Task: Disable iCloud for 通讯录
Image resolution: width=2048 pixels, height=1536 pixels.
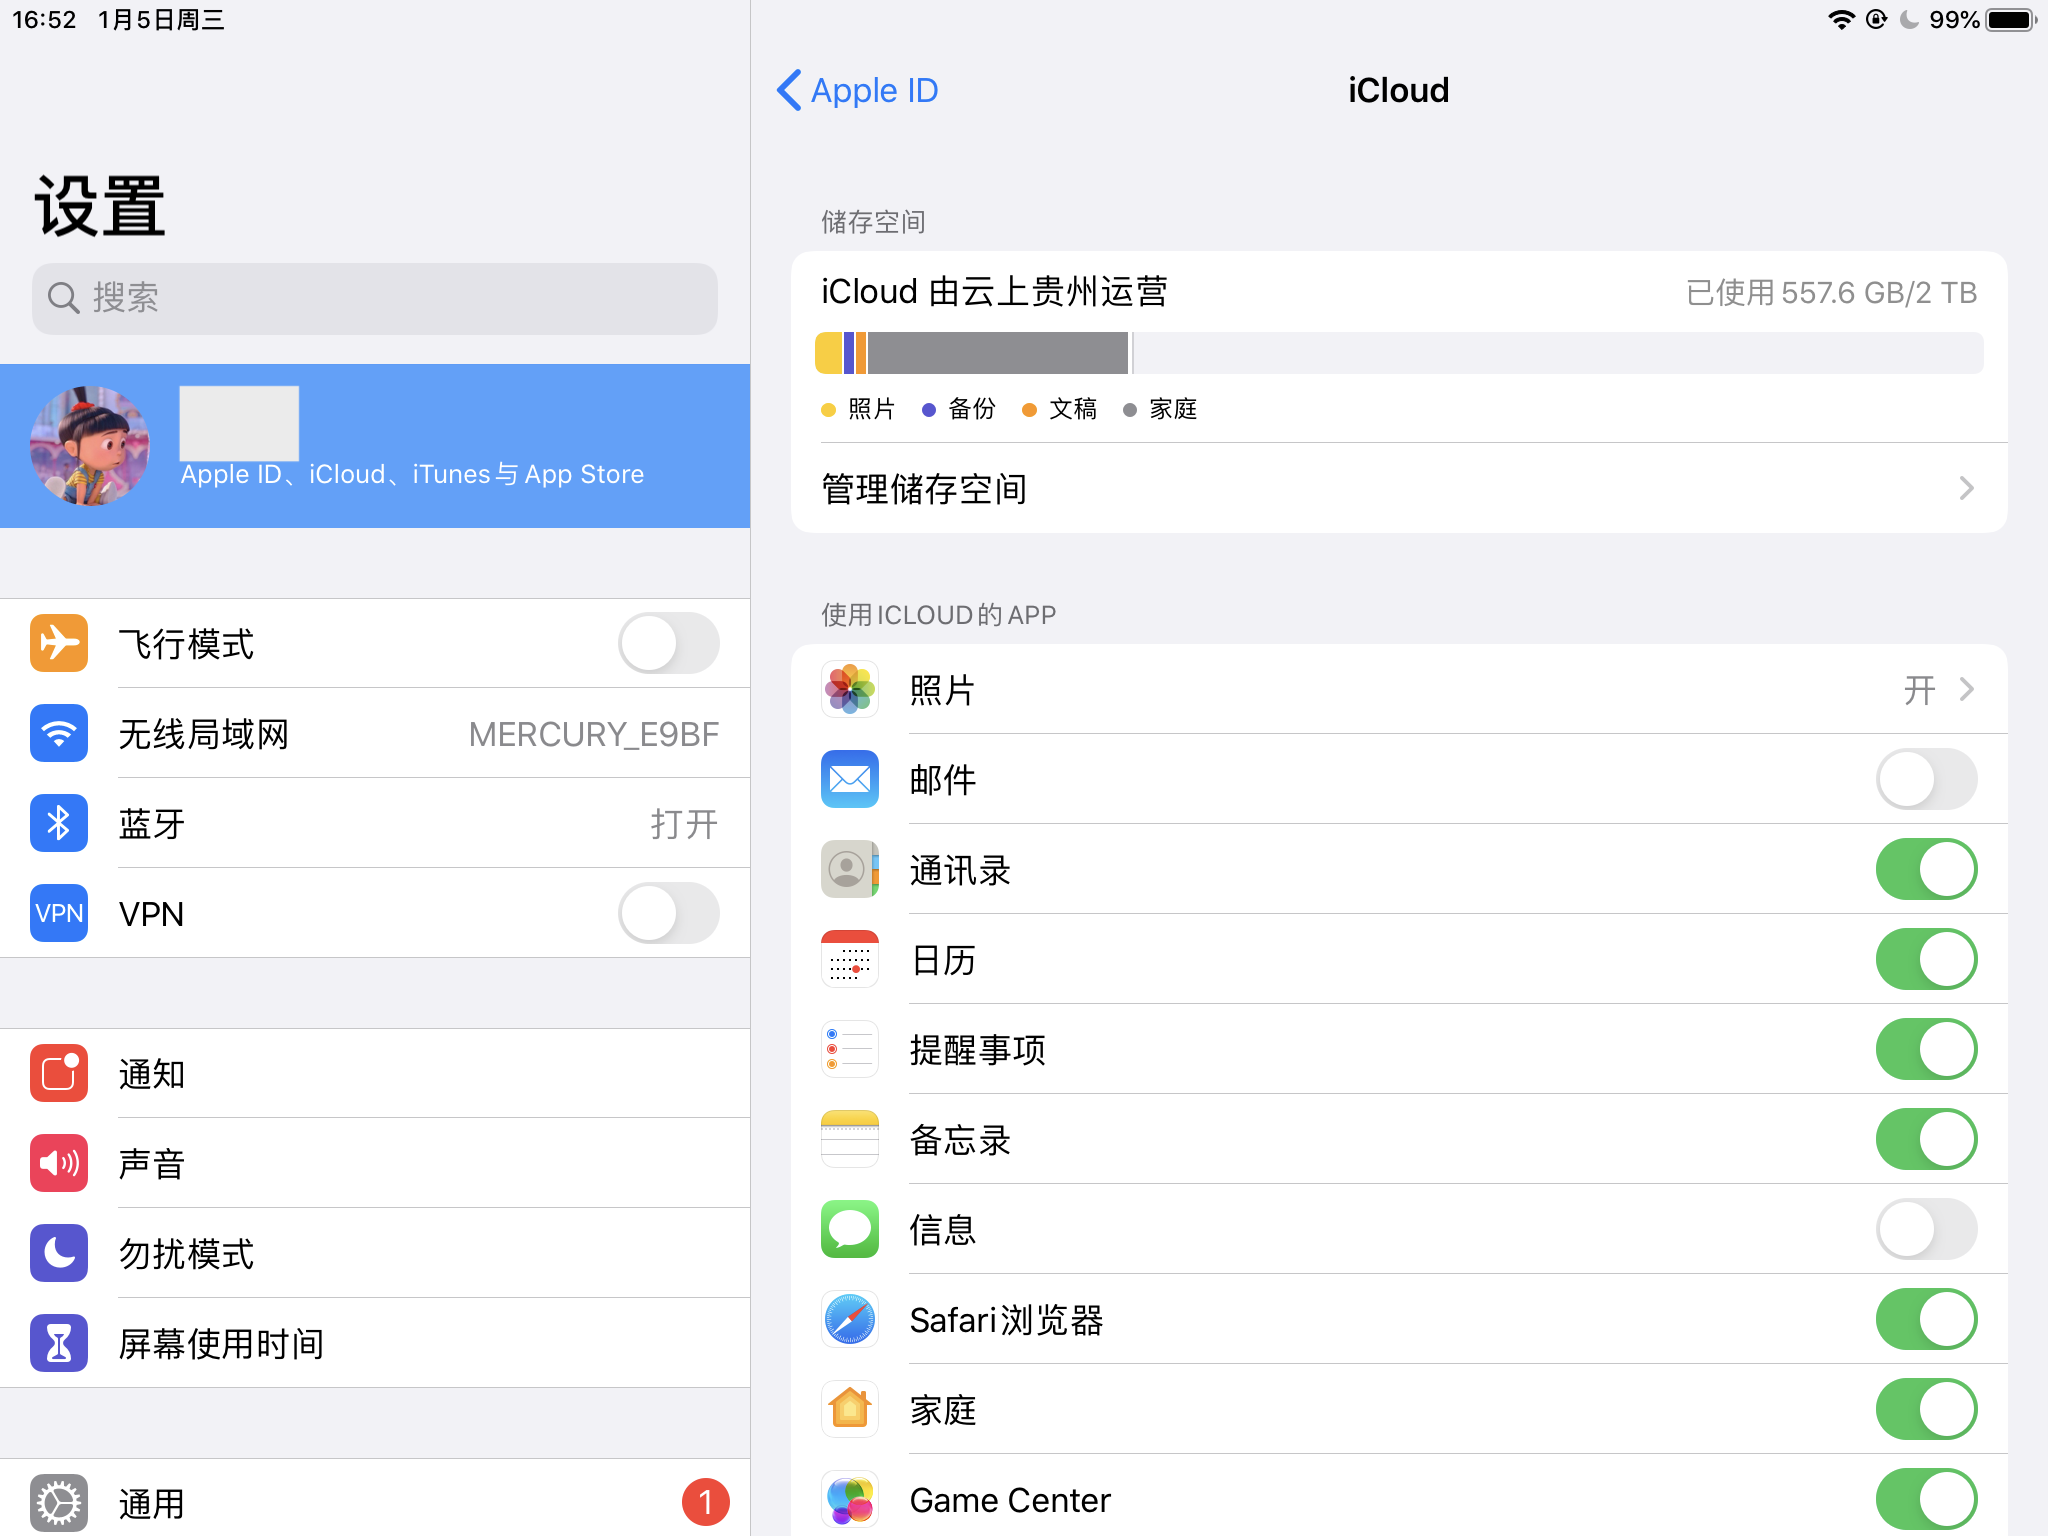Action: pyautogui.click(x=1926, y=869)
